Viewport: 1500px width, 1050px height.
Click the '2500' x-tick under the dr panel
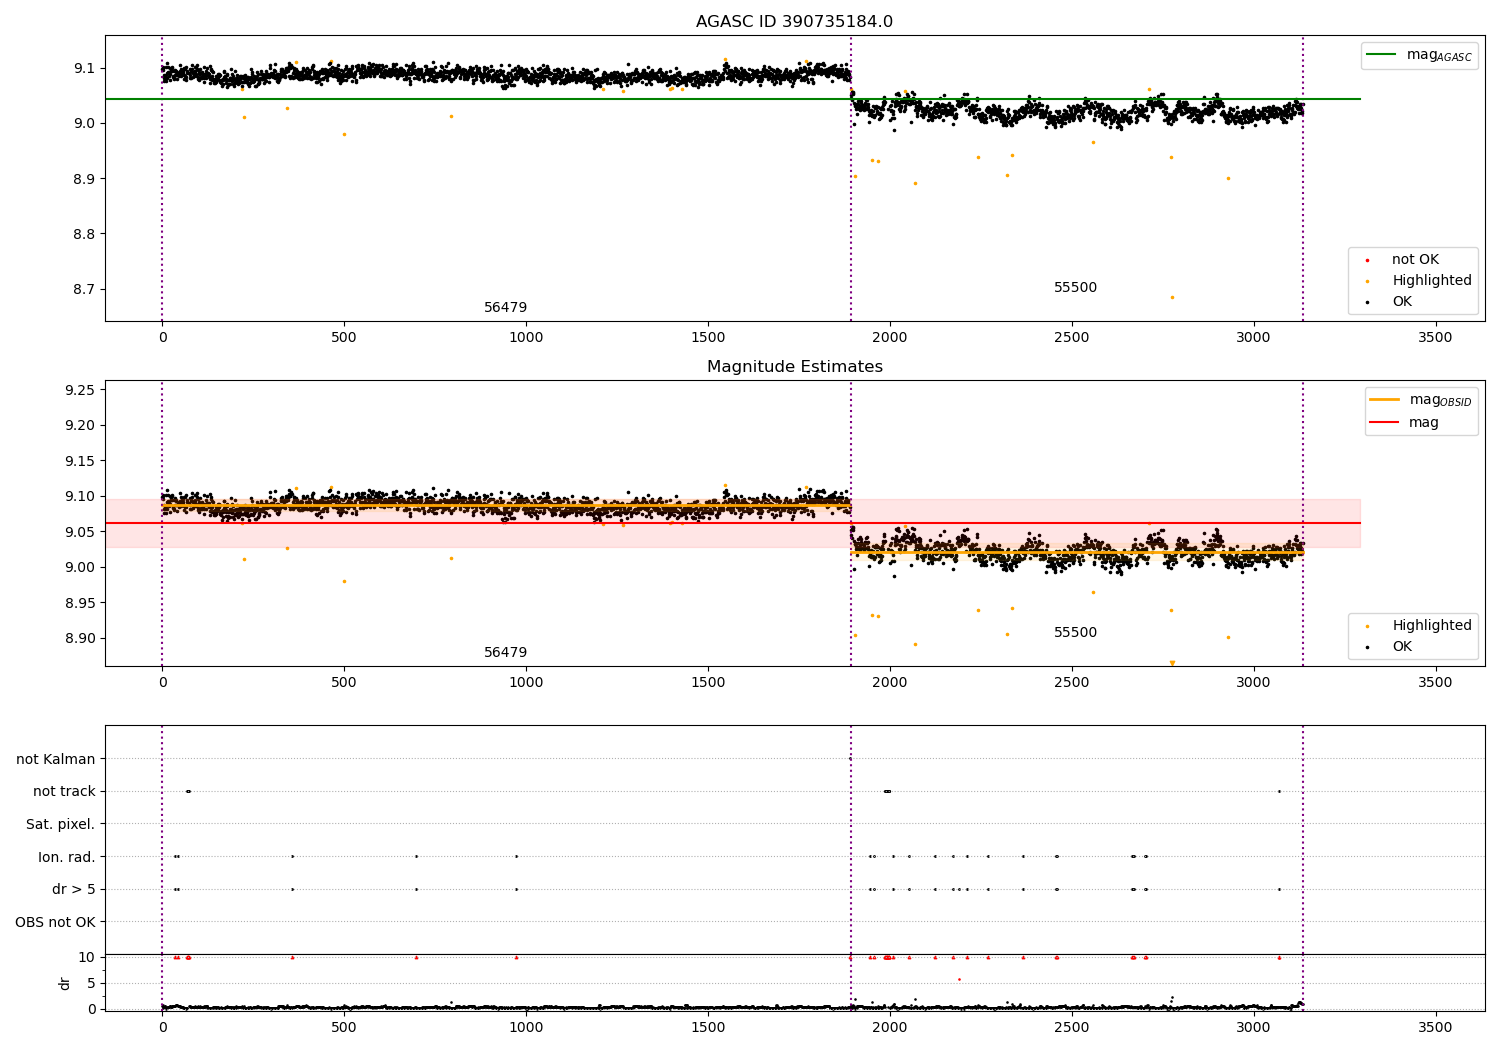1072,1028
